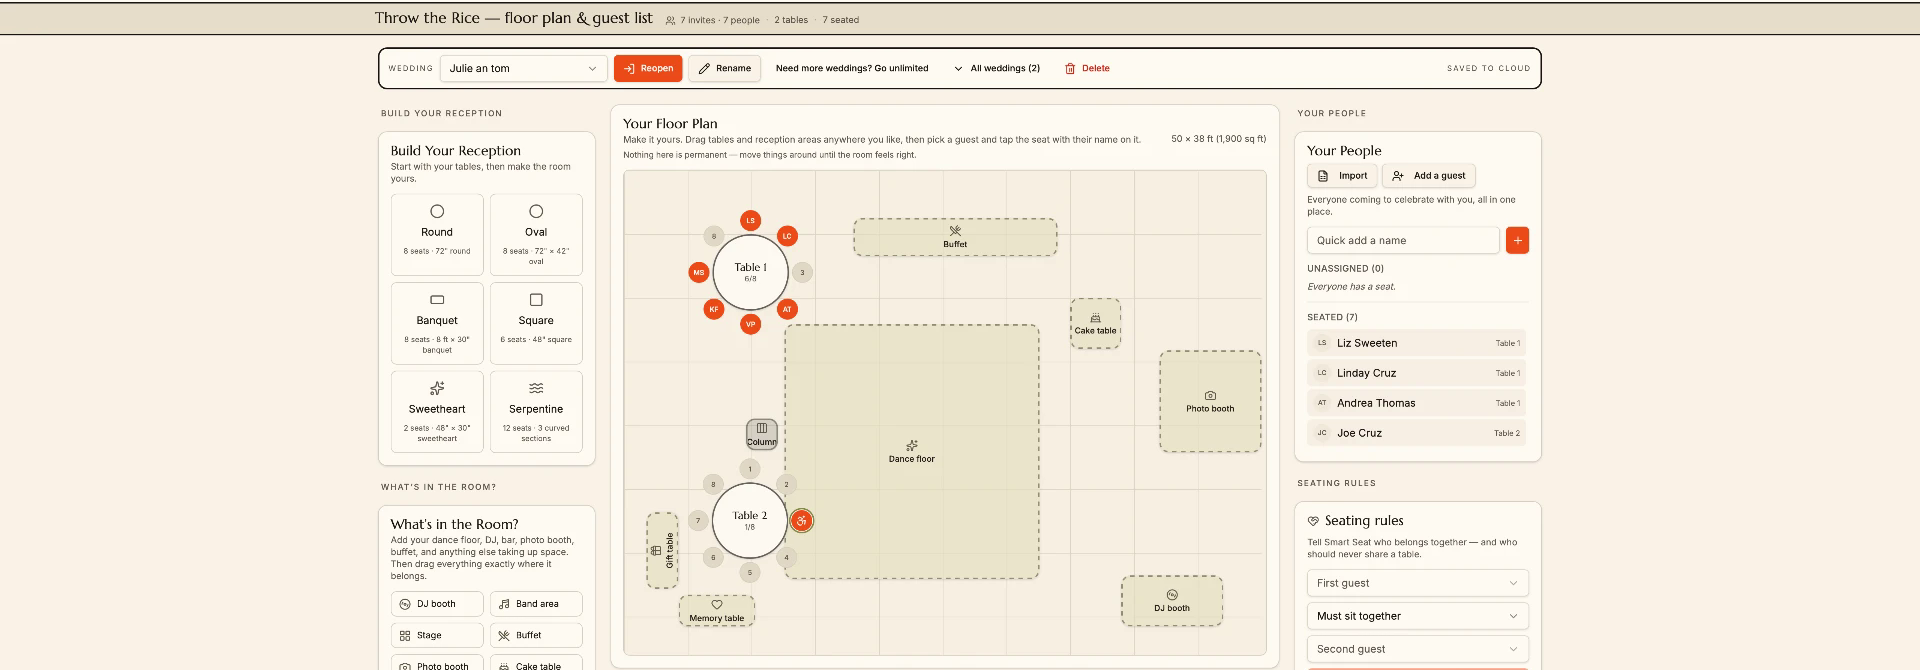
Task: Click the Seating rules heart icon
Action: [1313, 521]
